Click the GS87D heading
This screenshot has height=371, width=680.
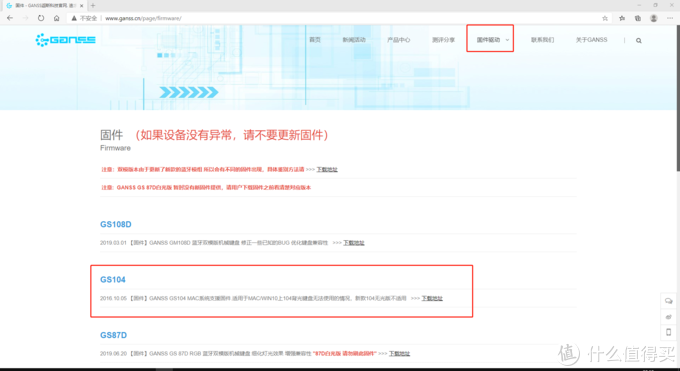tap(114, 335)
